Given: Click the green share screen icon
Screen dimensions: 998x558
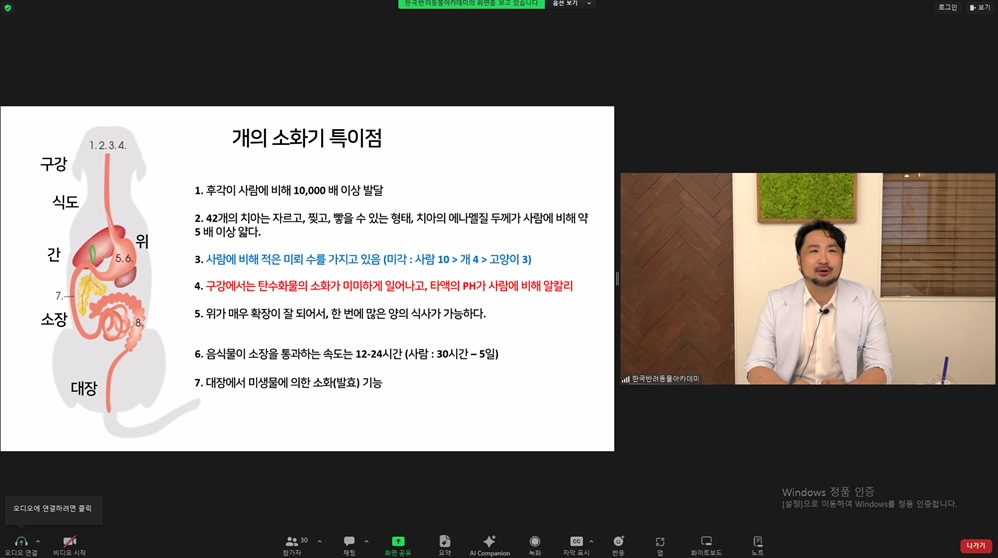Looking at the screenshot, I should click(398, 541).
